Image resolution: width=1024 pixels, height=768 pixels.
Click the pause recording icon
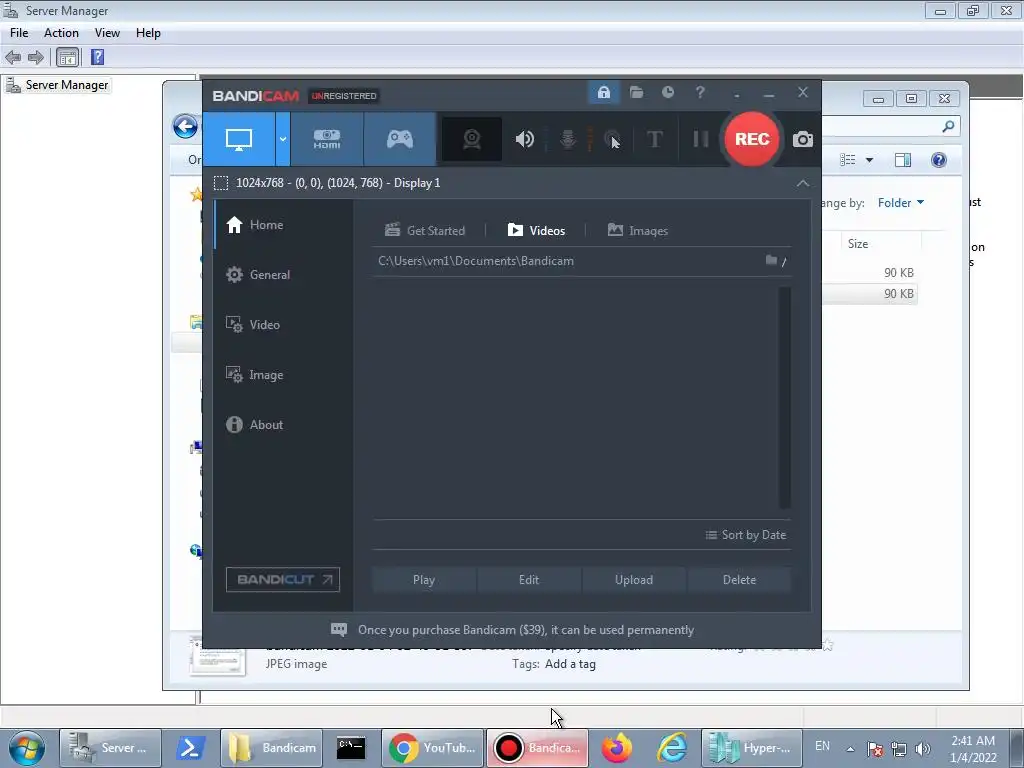pos(701,139)
